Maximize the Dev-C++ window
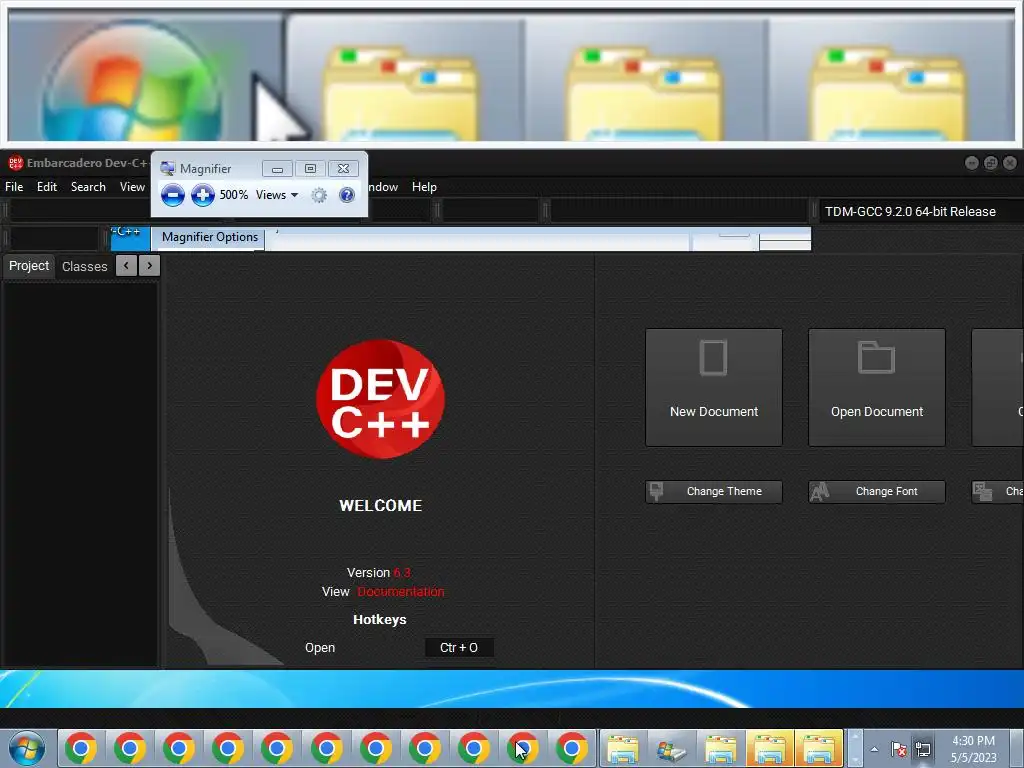1024x768 pixels. (991, 163)
